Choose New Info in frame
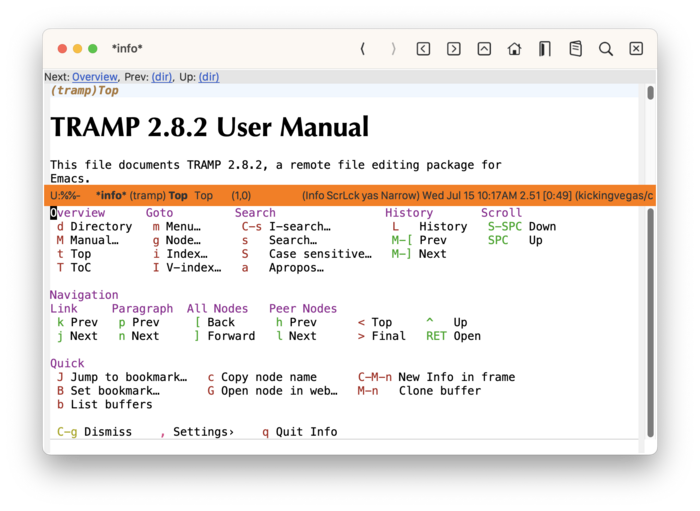 tap(436, 378)
